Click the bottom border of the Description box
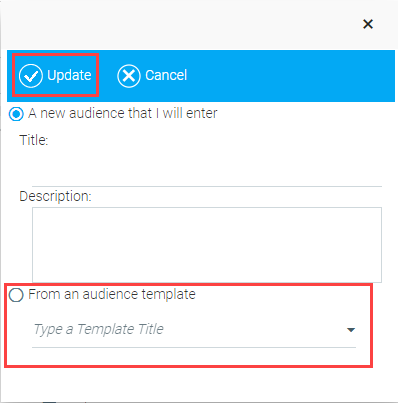The image size is (398, 403). (x=207, y=282)
